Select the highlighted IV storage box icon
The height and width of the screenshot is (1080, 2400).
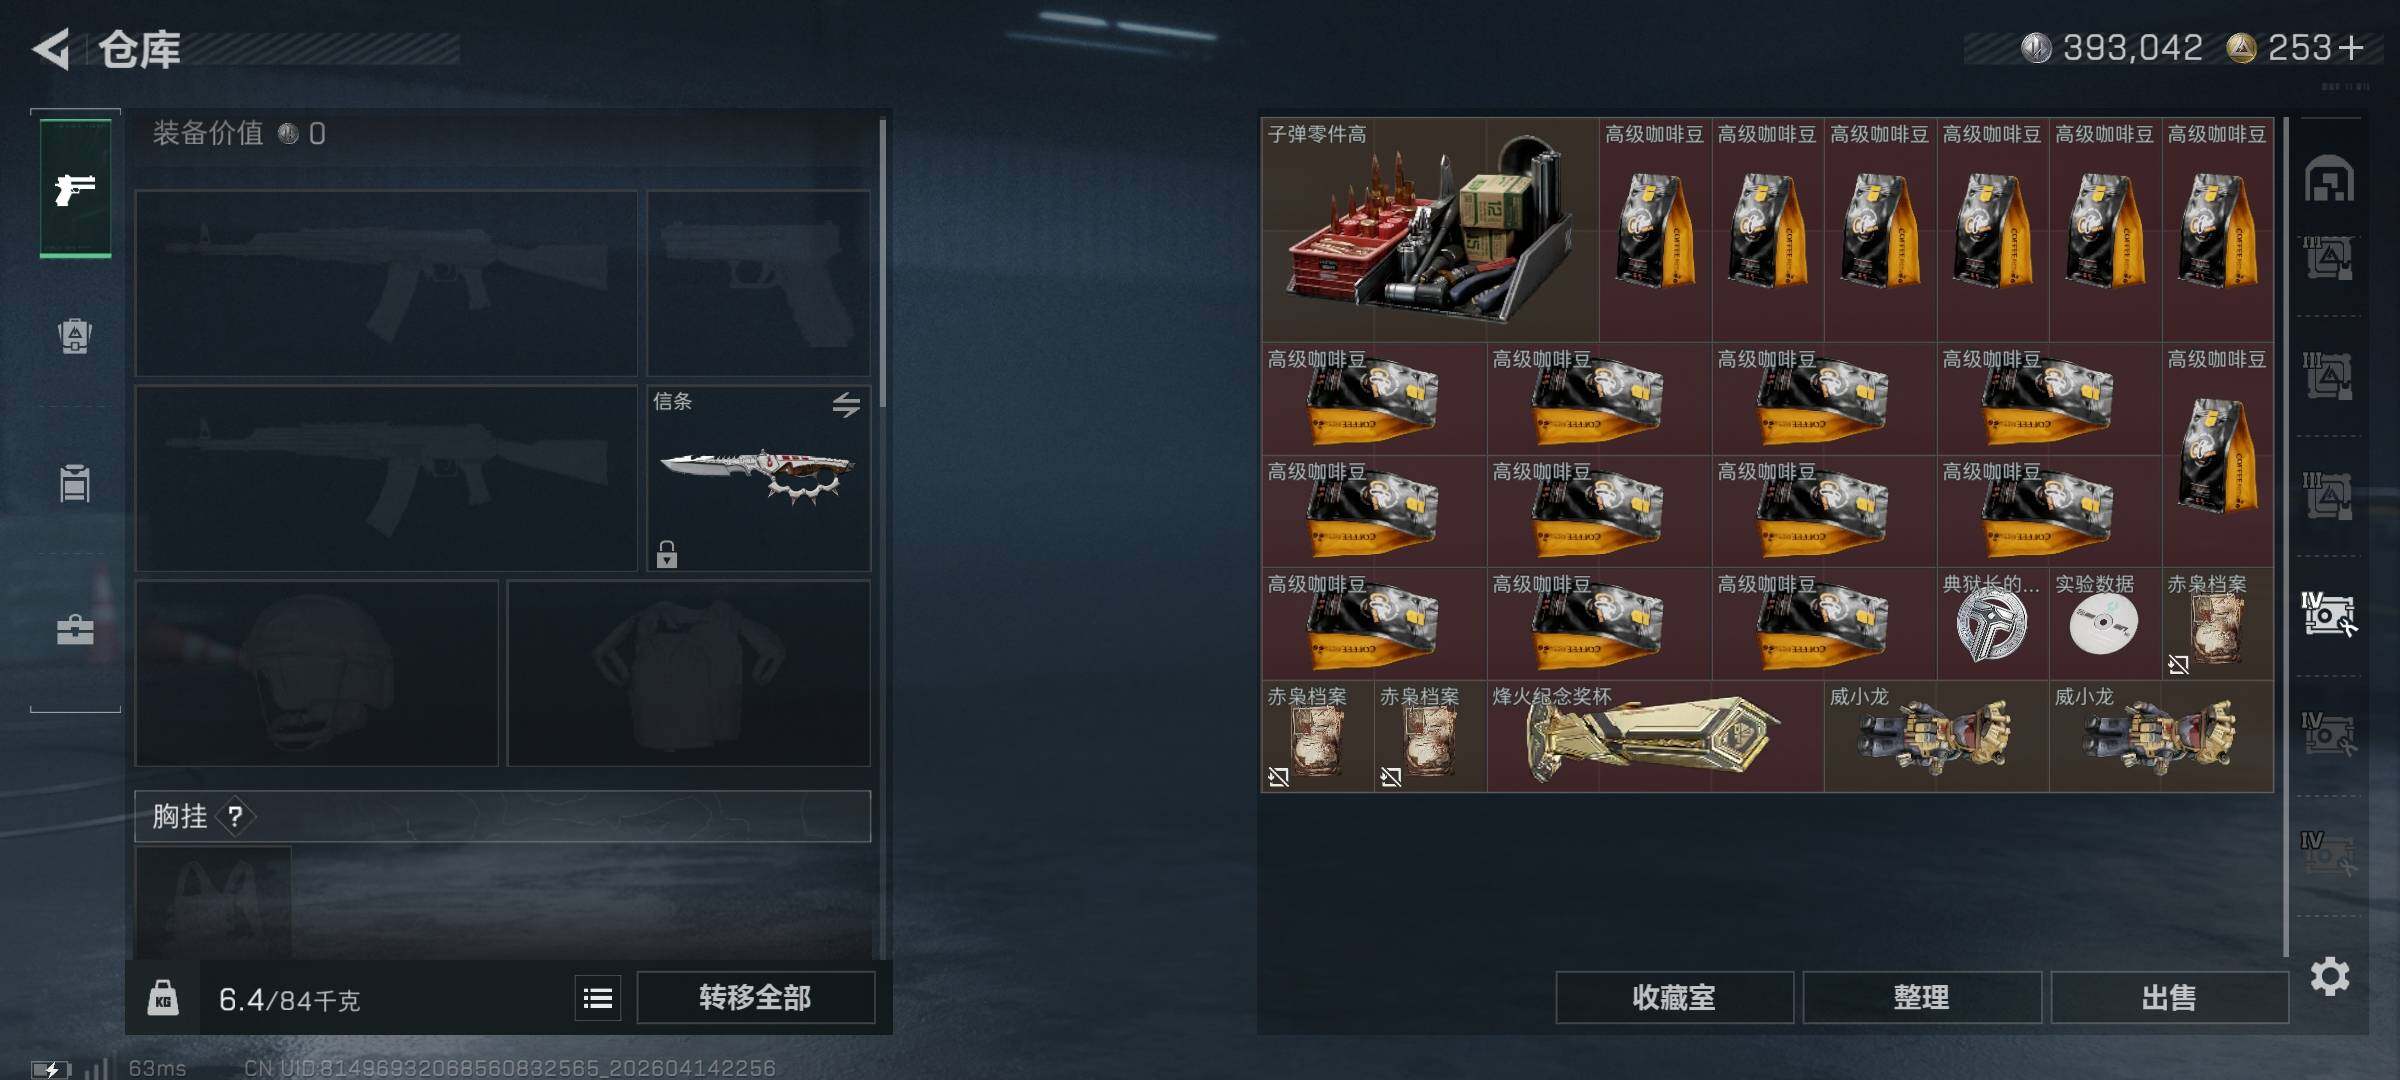click(2329, 613)
